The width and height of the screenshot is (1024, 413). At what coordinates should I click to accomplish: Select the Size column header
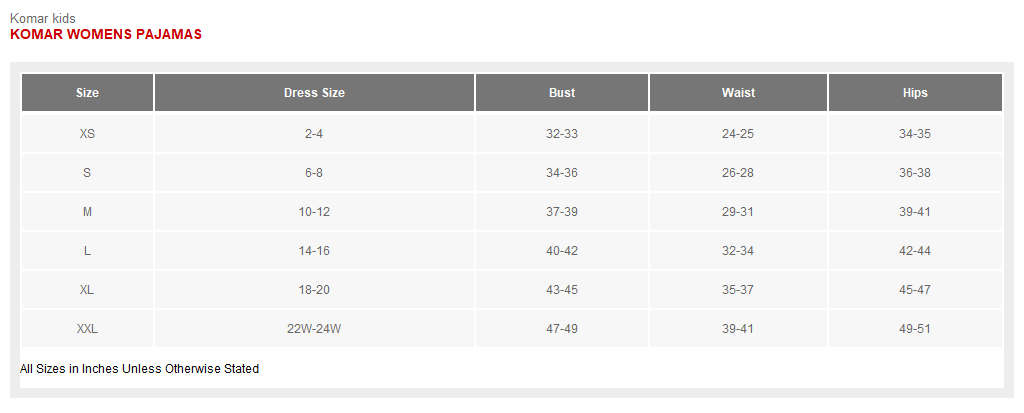click(x=87, y=93)
